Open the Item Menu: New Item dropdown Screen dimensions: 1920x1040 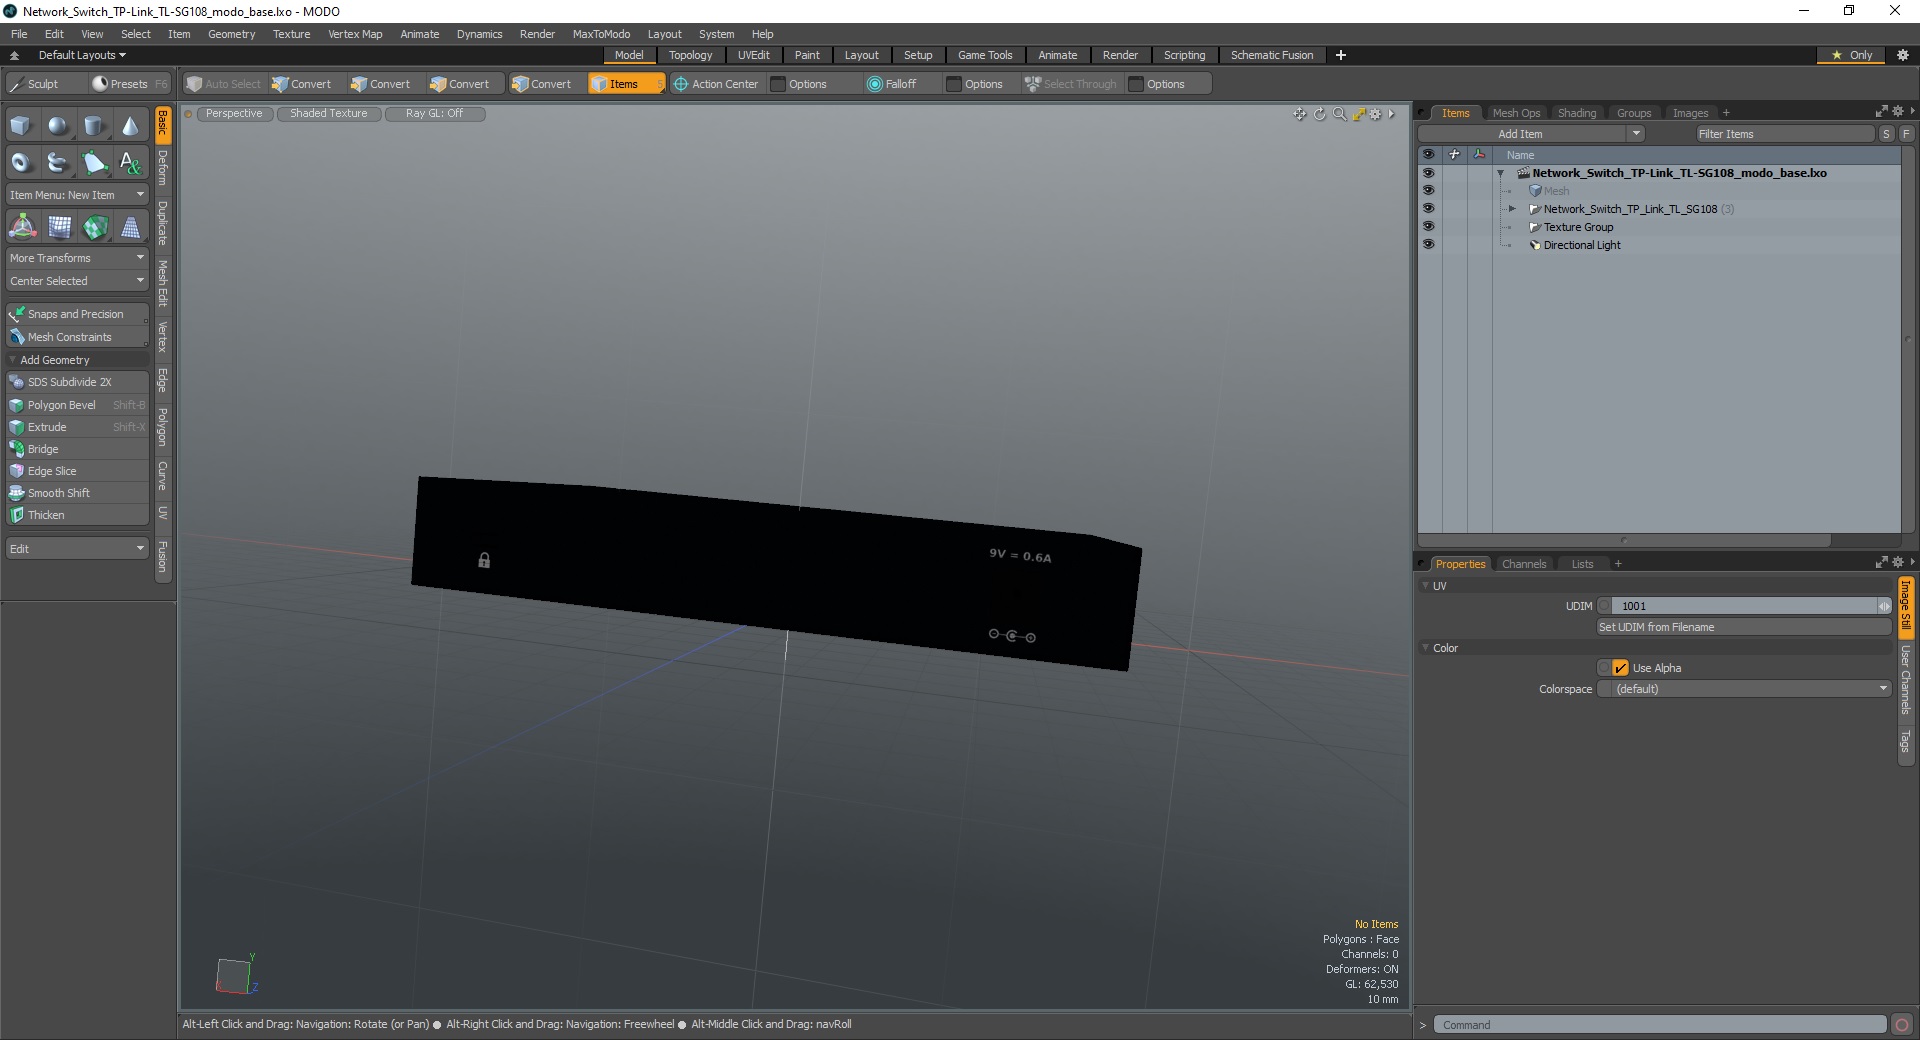(77, 195)
